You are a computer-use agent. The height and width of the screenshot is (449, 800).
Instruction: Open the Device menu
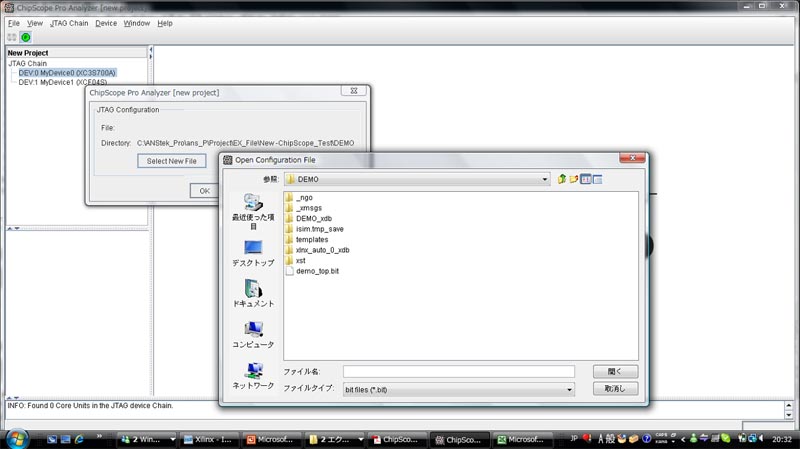(106, 23)
